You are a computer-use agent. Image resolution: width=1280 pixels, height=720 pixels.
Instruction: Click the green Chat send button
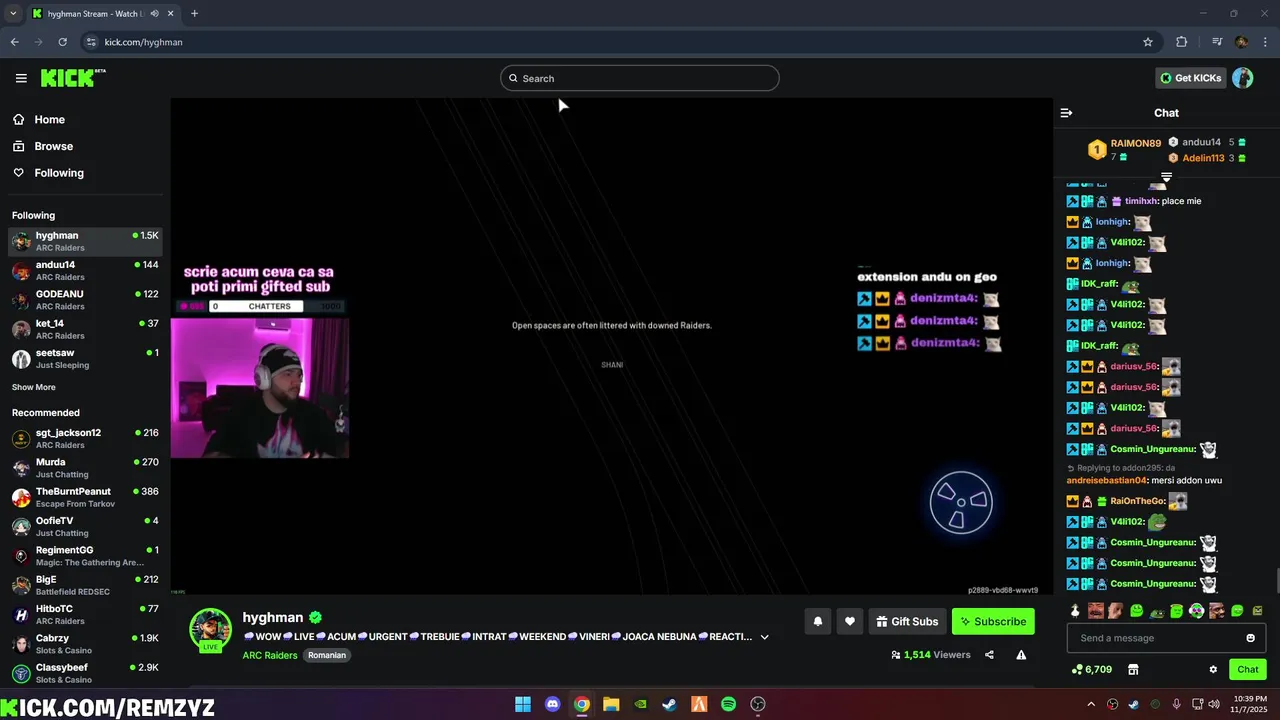point(1248,669)
